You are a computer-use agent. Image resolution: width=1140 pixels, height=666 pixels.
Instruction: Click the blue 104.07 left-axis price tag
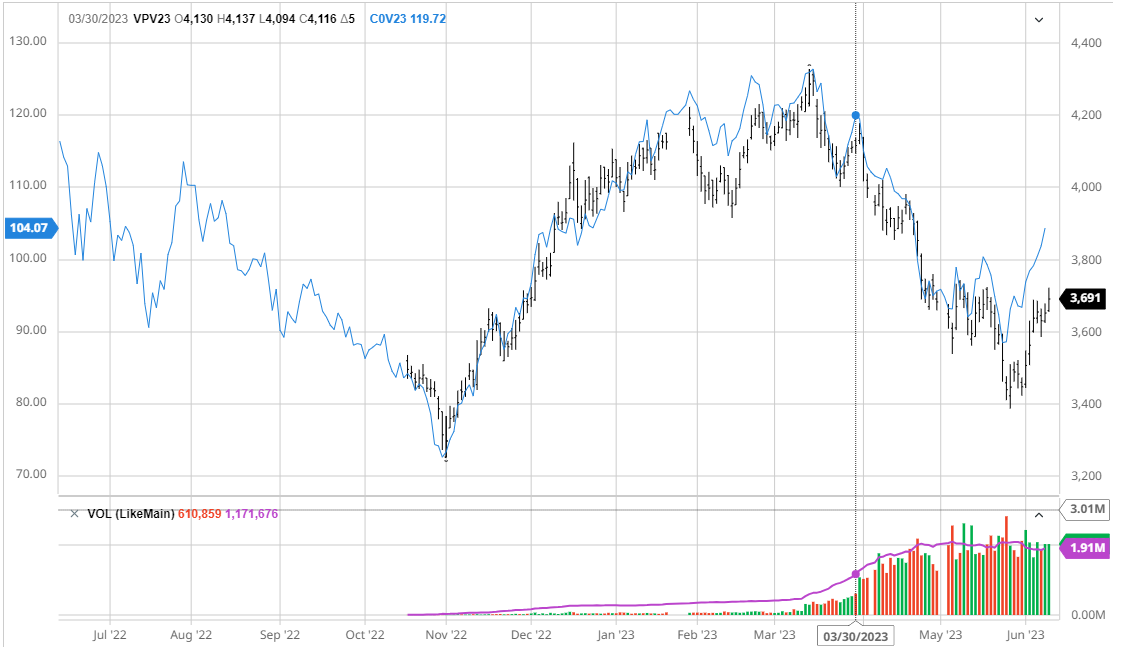(x=28, y=228)
